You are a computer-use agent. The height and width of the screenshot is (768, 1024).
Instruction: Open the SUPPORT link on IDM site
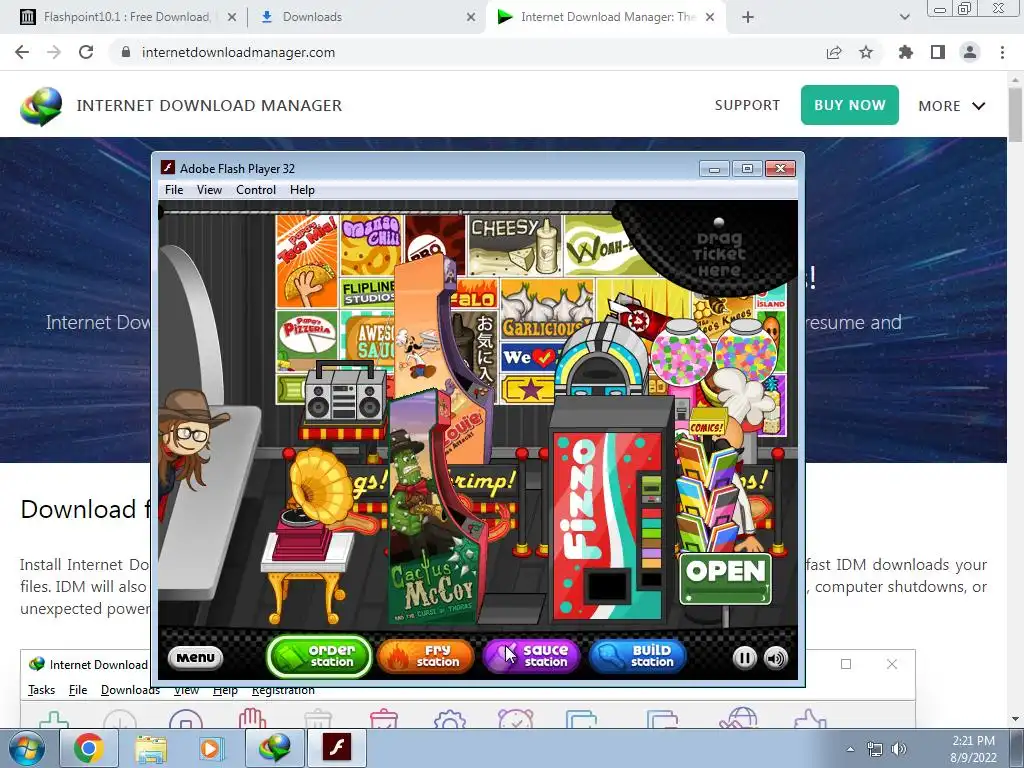[x=747, y=105]
